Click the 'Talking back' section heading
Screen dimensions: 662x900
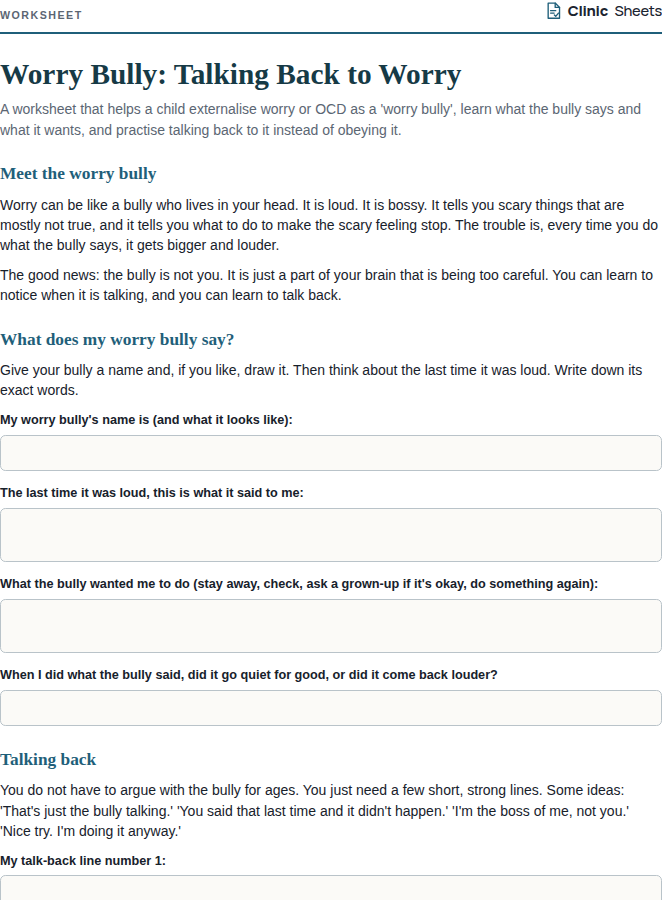point(48,759)
